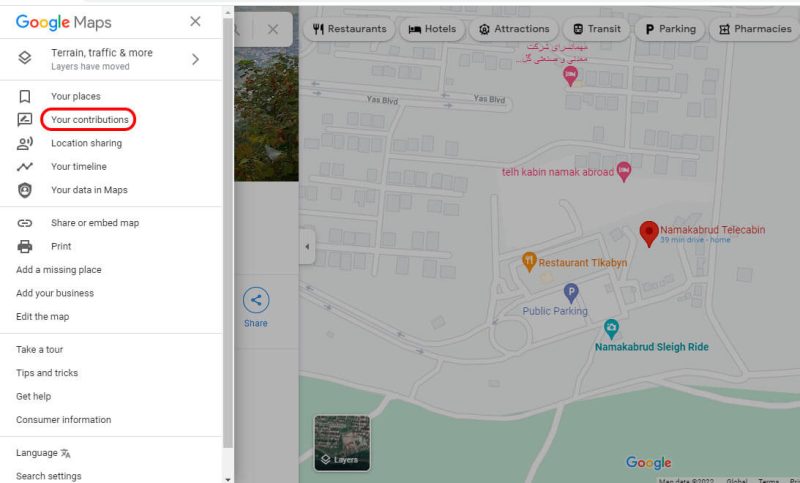Viewport: 800px width, 483px height.
Task: Click Add your business link
Action: 55,293
